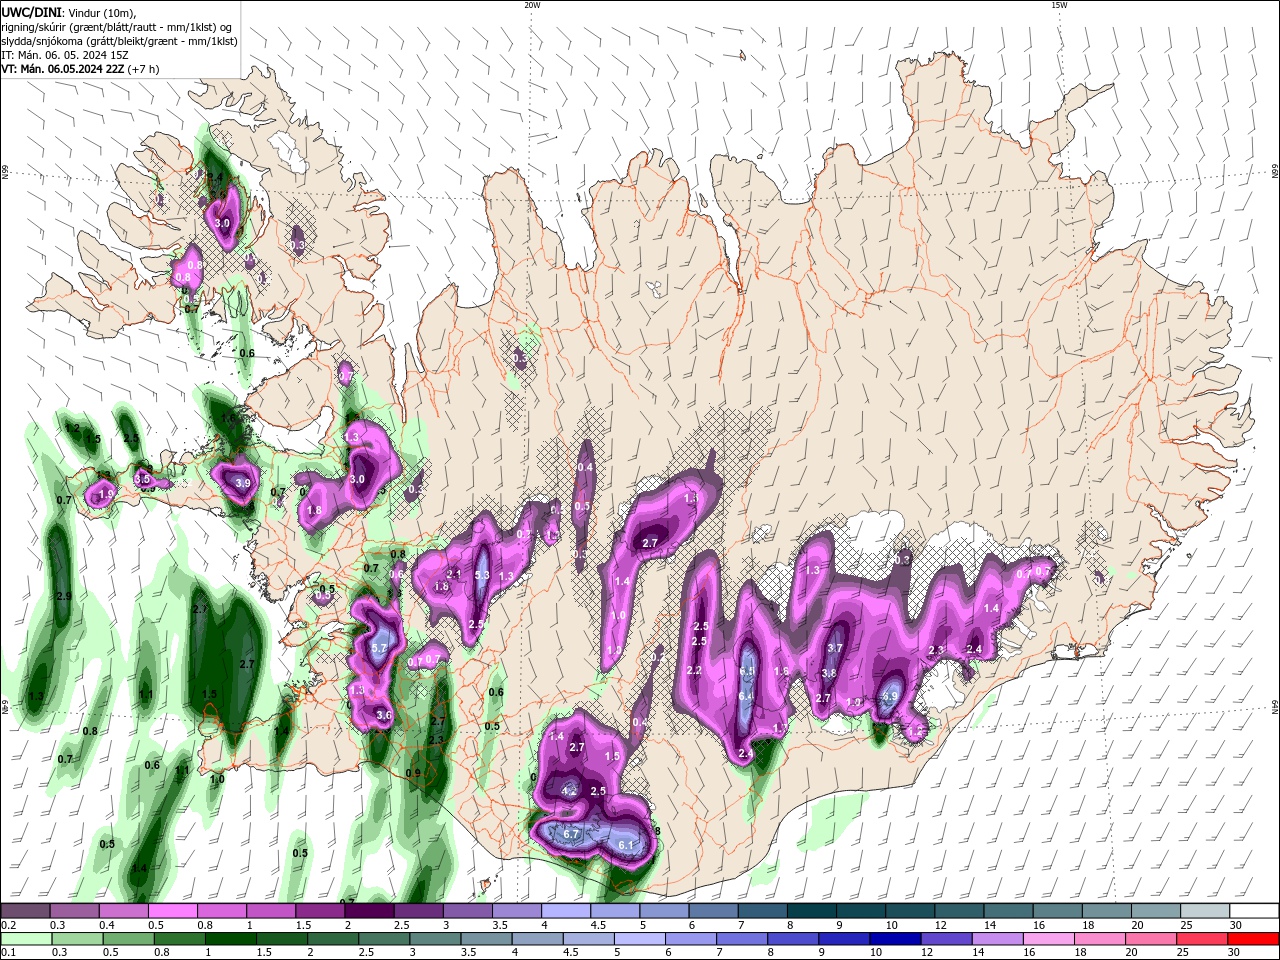Click the upper legend swatch labeled 4.5
Screen dimensions: 1280x960
click(615, 911)
